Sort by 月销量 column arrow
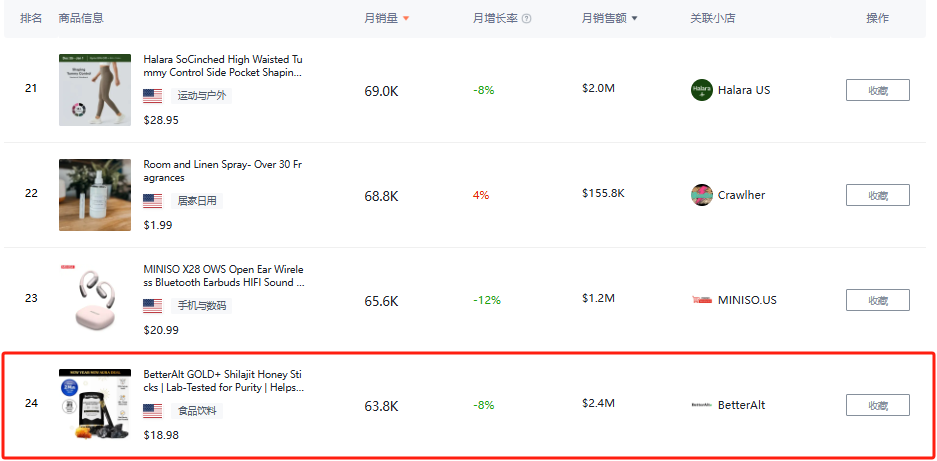This screenshot has width=937, height=461. [406, 19]
